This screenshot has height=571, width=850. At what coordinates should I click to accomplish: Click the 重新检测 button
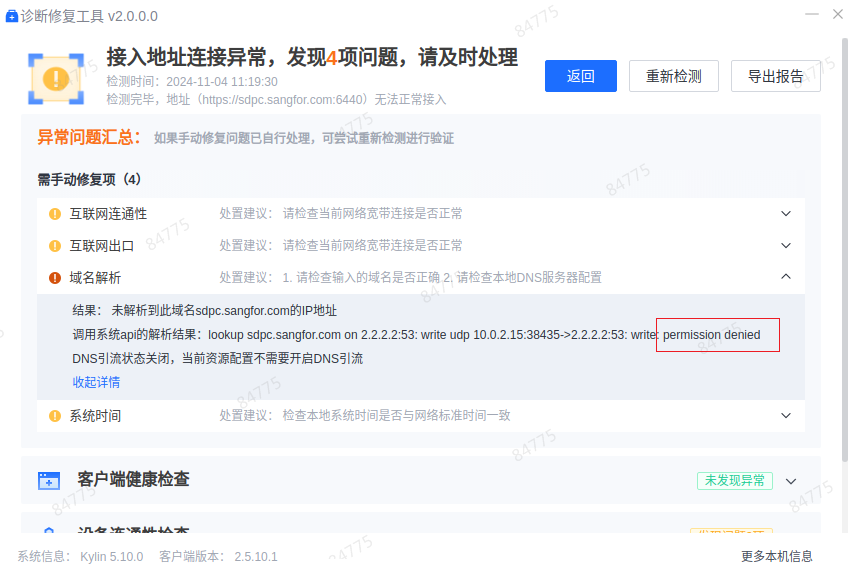[673, 76]
